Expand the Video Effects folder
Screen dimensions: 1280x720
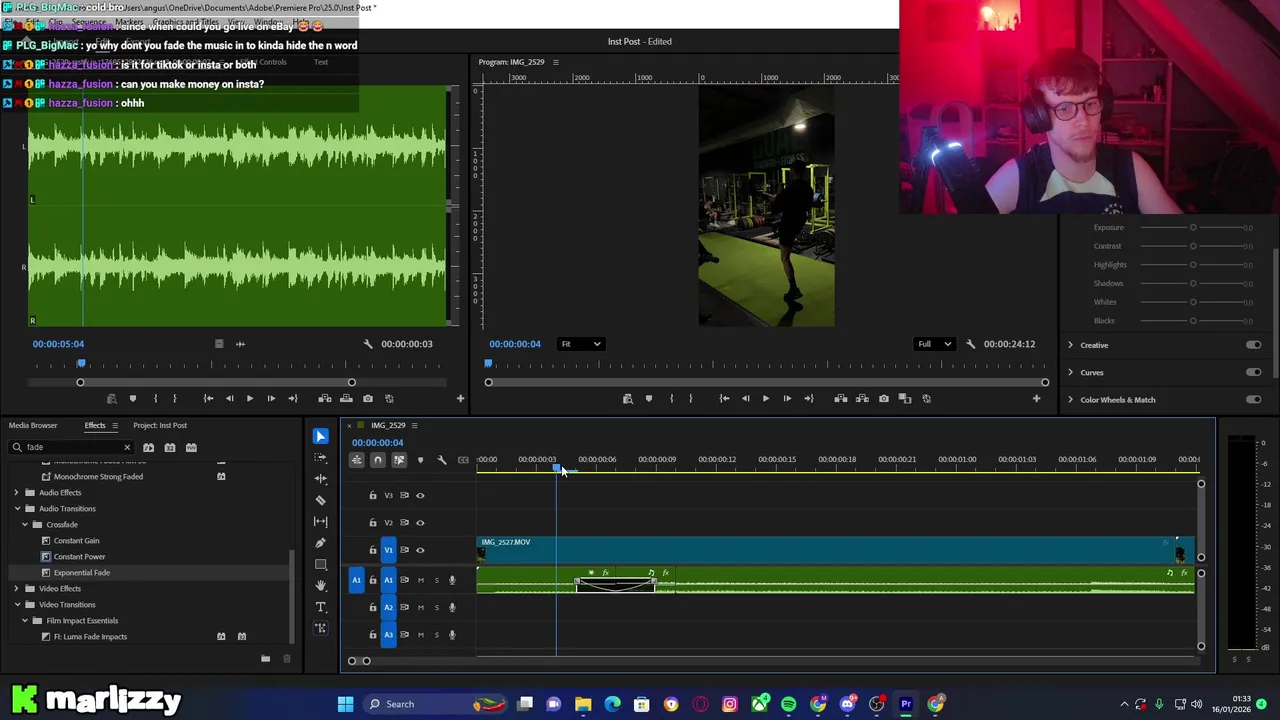[x=16, y=588]
